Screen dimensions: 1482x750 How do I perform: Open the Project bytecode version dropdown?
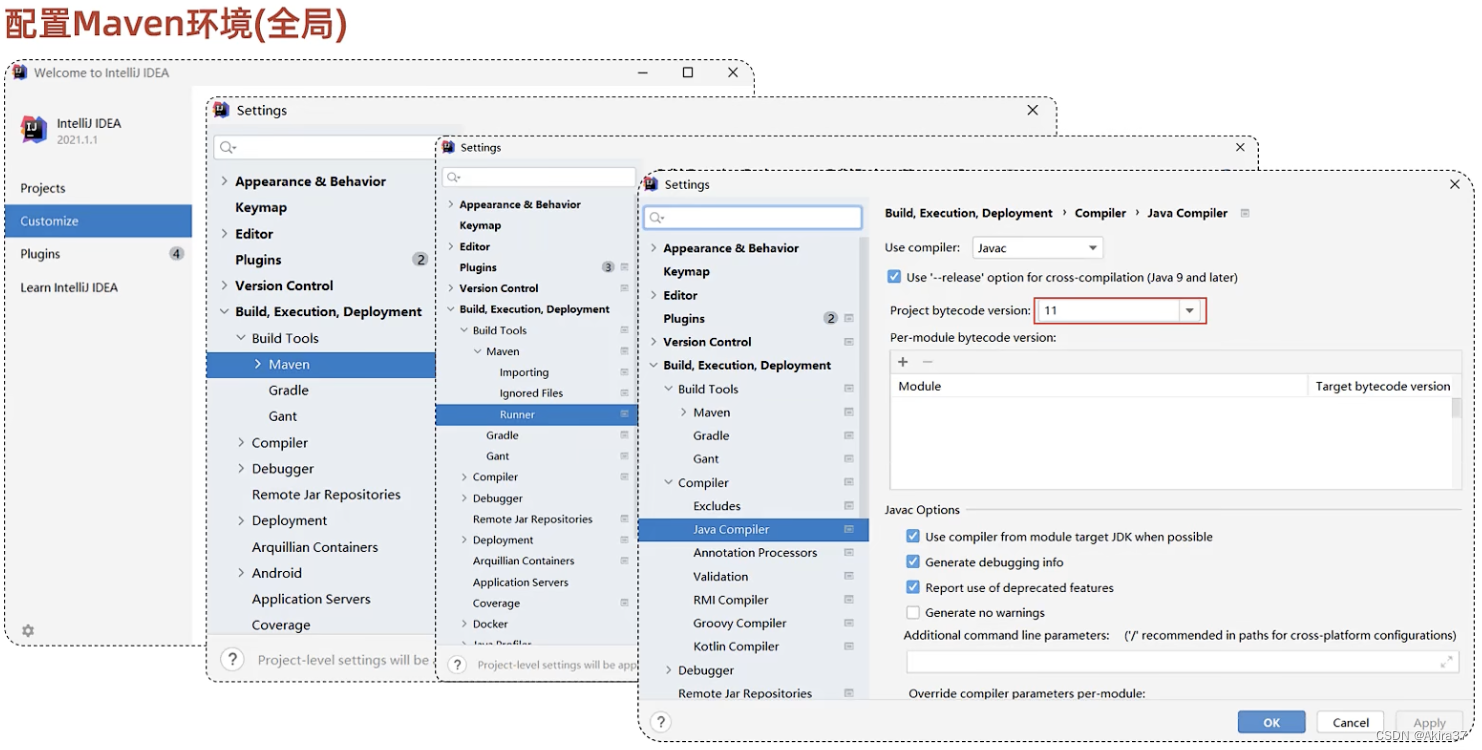1189,311
